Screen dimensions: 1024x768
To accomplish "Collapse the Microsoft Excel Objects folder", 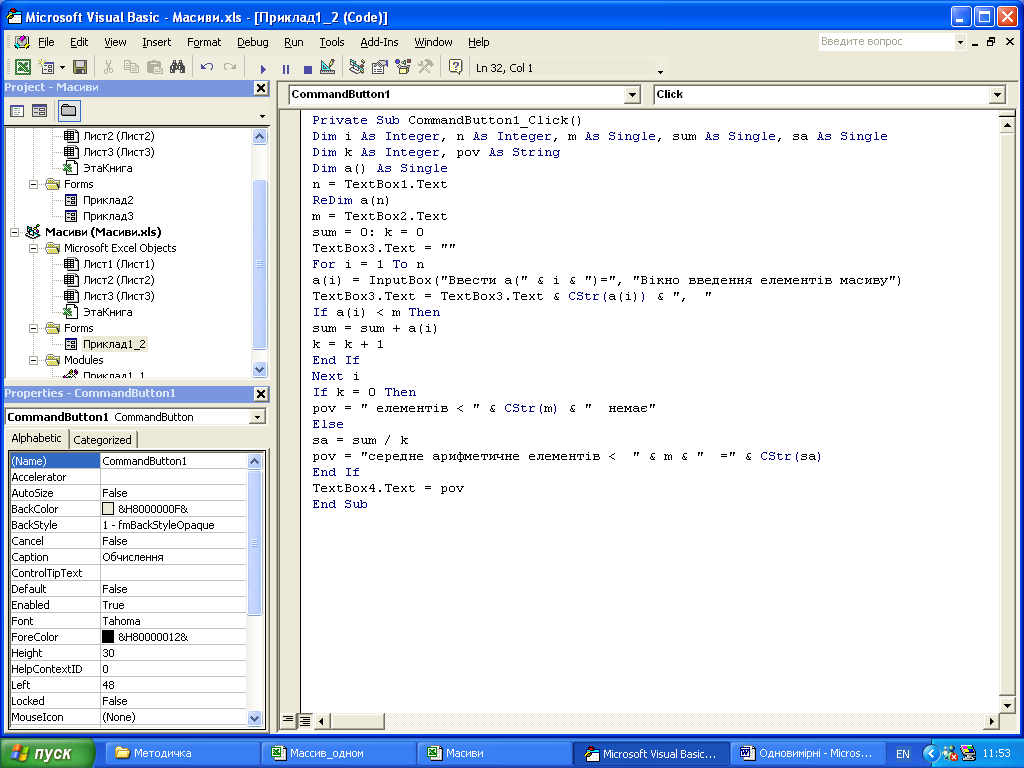I will tap(33, 249).
